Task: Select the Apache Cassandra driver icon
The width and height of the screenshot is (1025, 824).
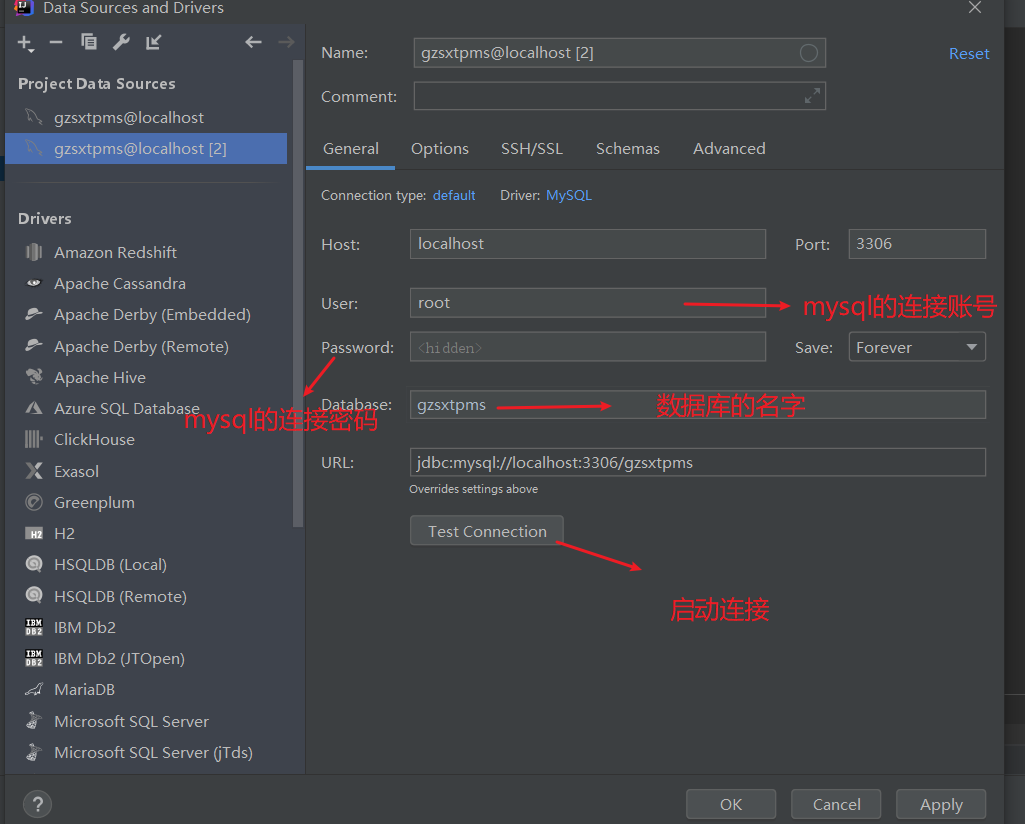Action: [x=34, y=284]
